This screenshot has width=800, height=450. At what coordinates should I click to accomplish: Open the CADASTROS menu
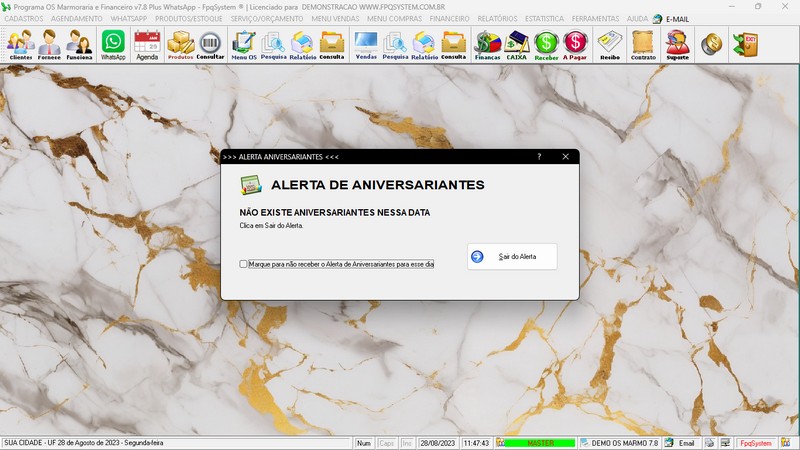click(23, 19)
